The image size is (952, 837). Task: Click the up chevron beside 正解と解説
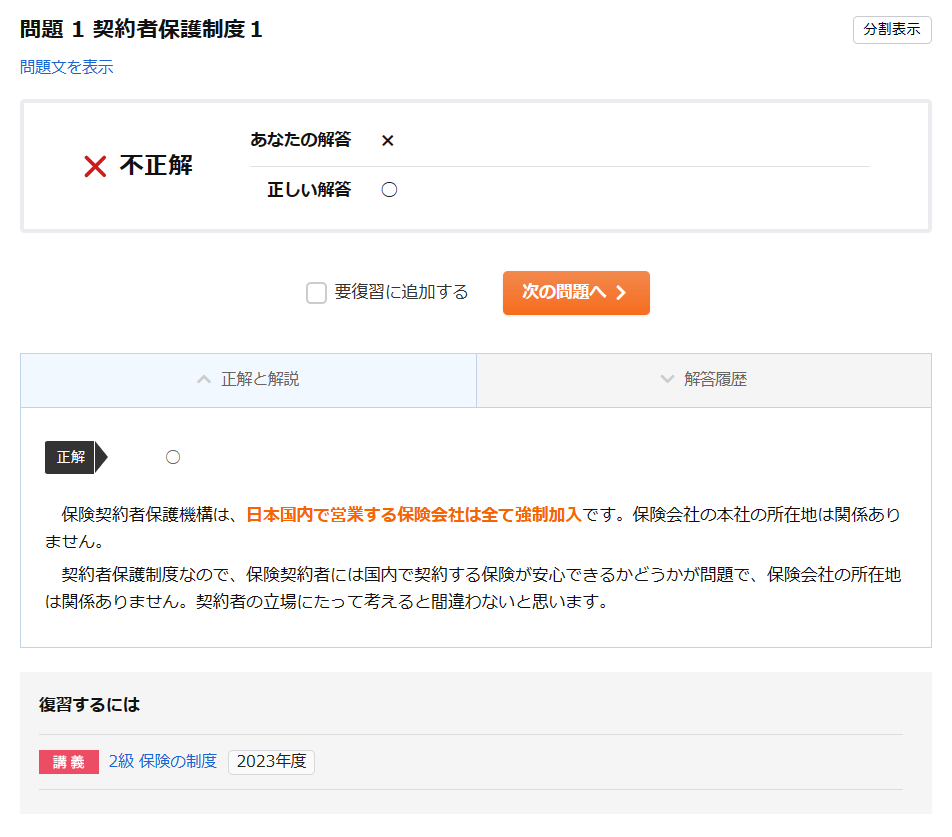pyautogui.click(x=204, y=380)
